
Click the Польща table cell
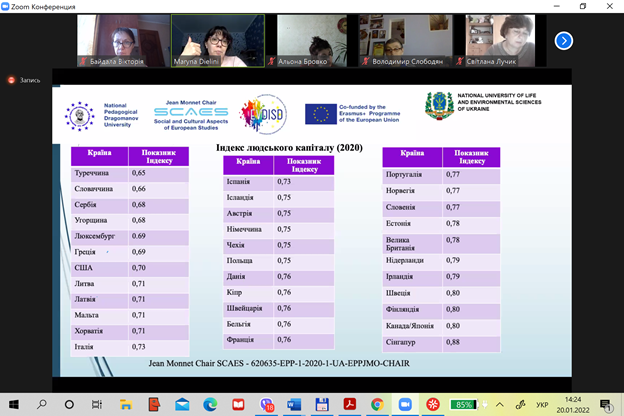click(x=248, y=261)
